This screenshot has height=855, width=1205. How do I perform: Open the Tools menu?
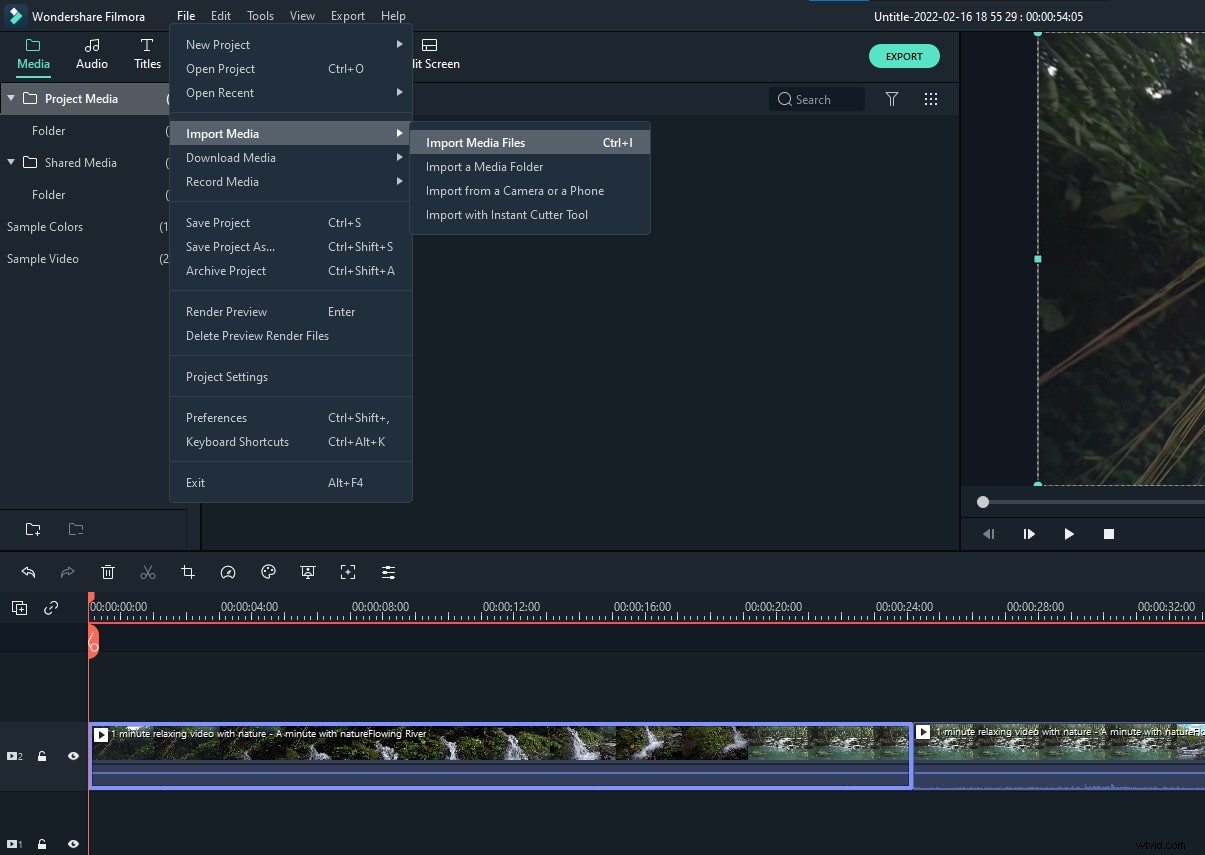[260, 15]
